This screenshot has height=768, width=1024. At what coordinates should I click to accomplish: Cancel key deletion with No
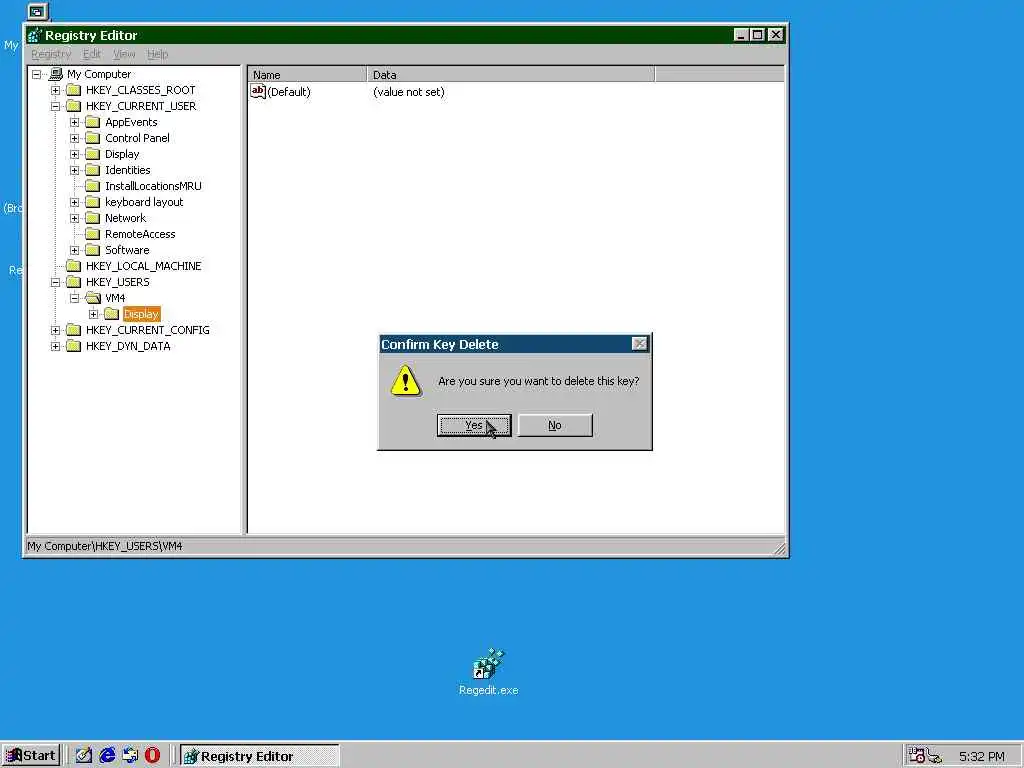(555, 425)
